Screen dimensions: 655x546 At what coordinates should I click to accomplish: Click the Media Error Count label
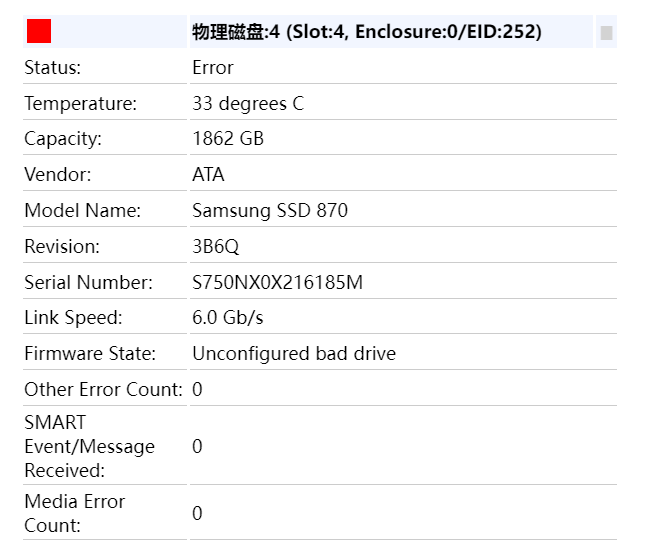click(x=74, y=513)
